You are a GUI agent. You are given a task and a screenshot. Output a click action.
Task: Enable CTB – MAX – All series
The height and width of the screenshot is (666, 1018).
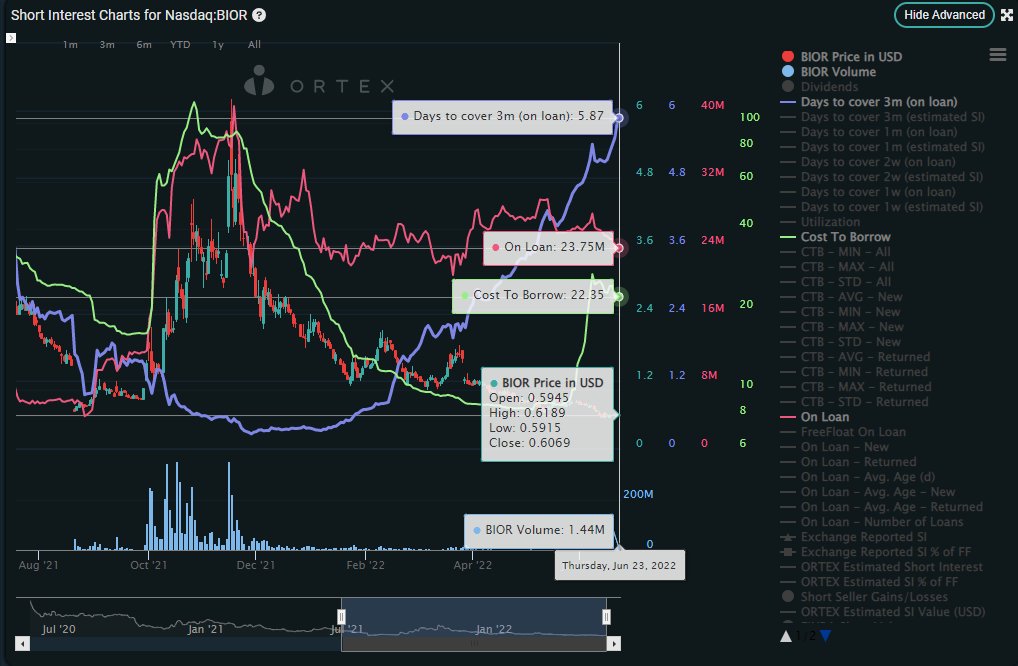tap(838, 267)
